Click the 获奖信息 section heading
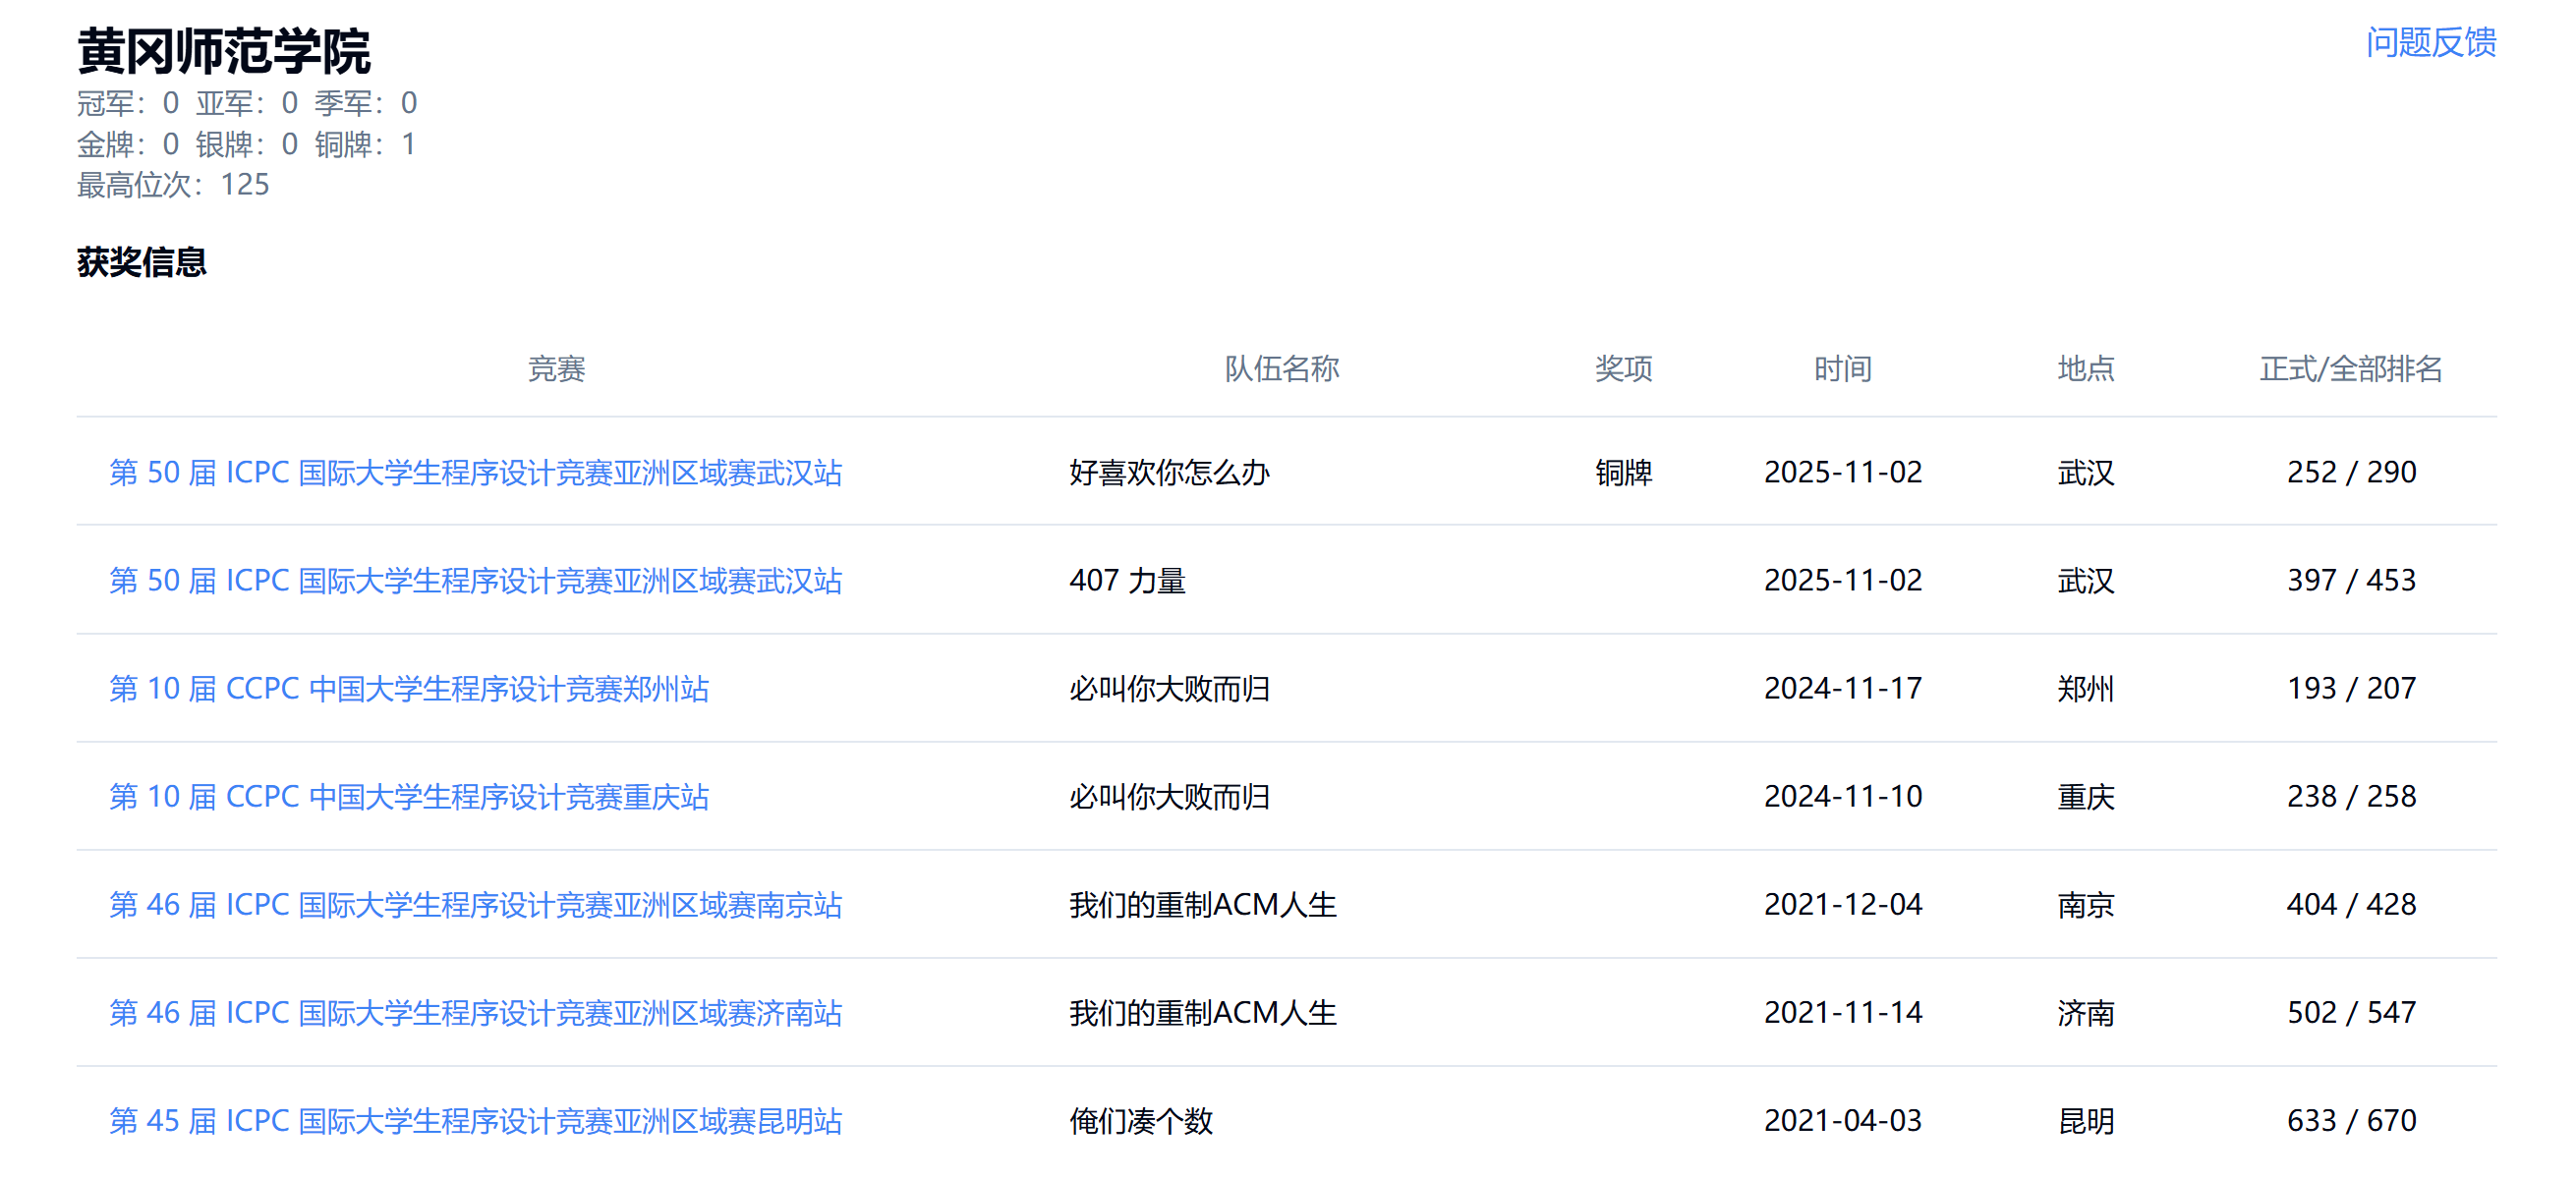The image size is (2576, 1178). coord(141,262)
